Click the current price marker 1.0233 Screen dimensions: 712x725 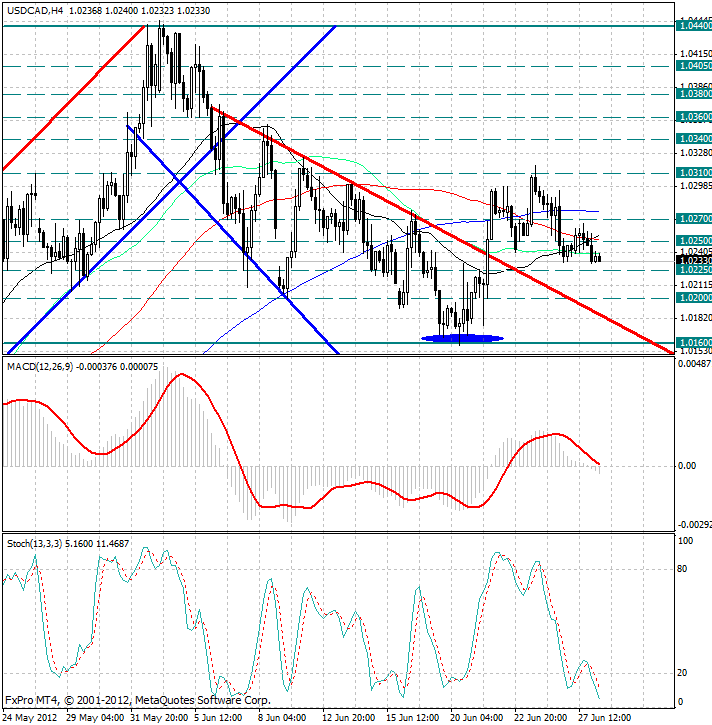point(694,261)
